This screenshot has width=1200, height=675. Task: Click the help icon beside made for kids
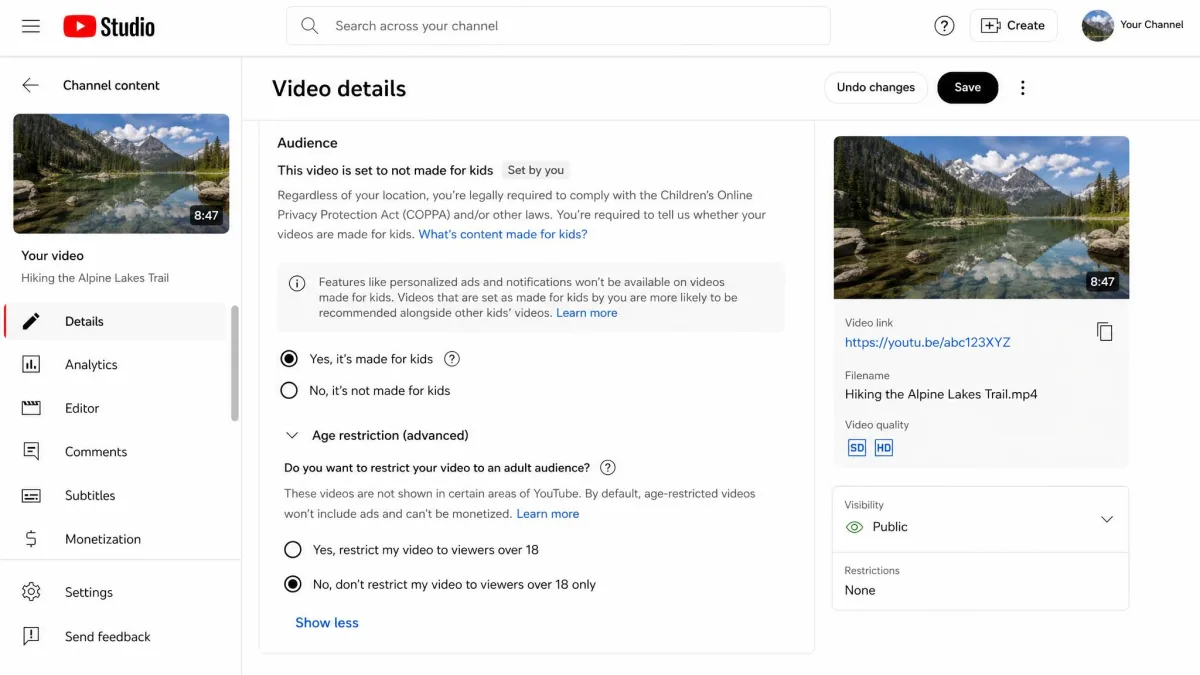click(x=452, y=359)
